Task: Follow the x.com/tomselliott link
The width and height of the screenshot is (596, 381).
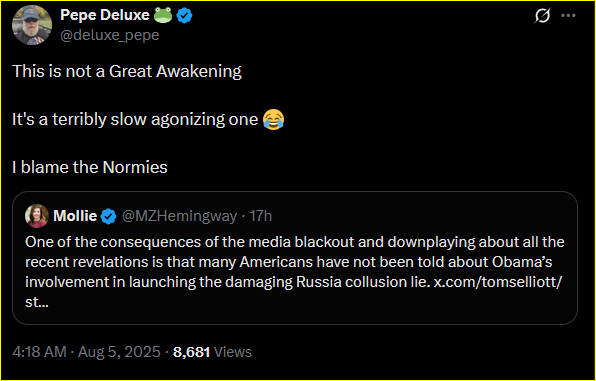Action: pyautogui.click(x=498, y=283)
